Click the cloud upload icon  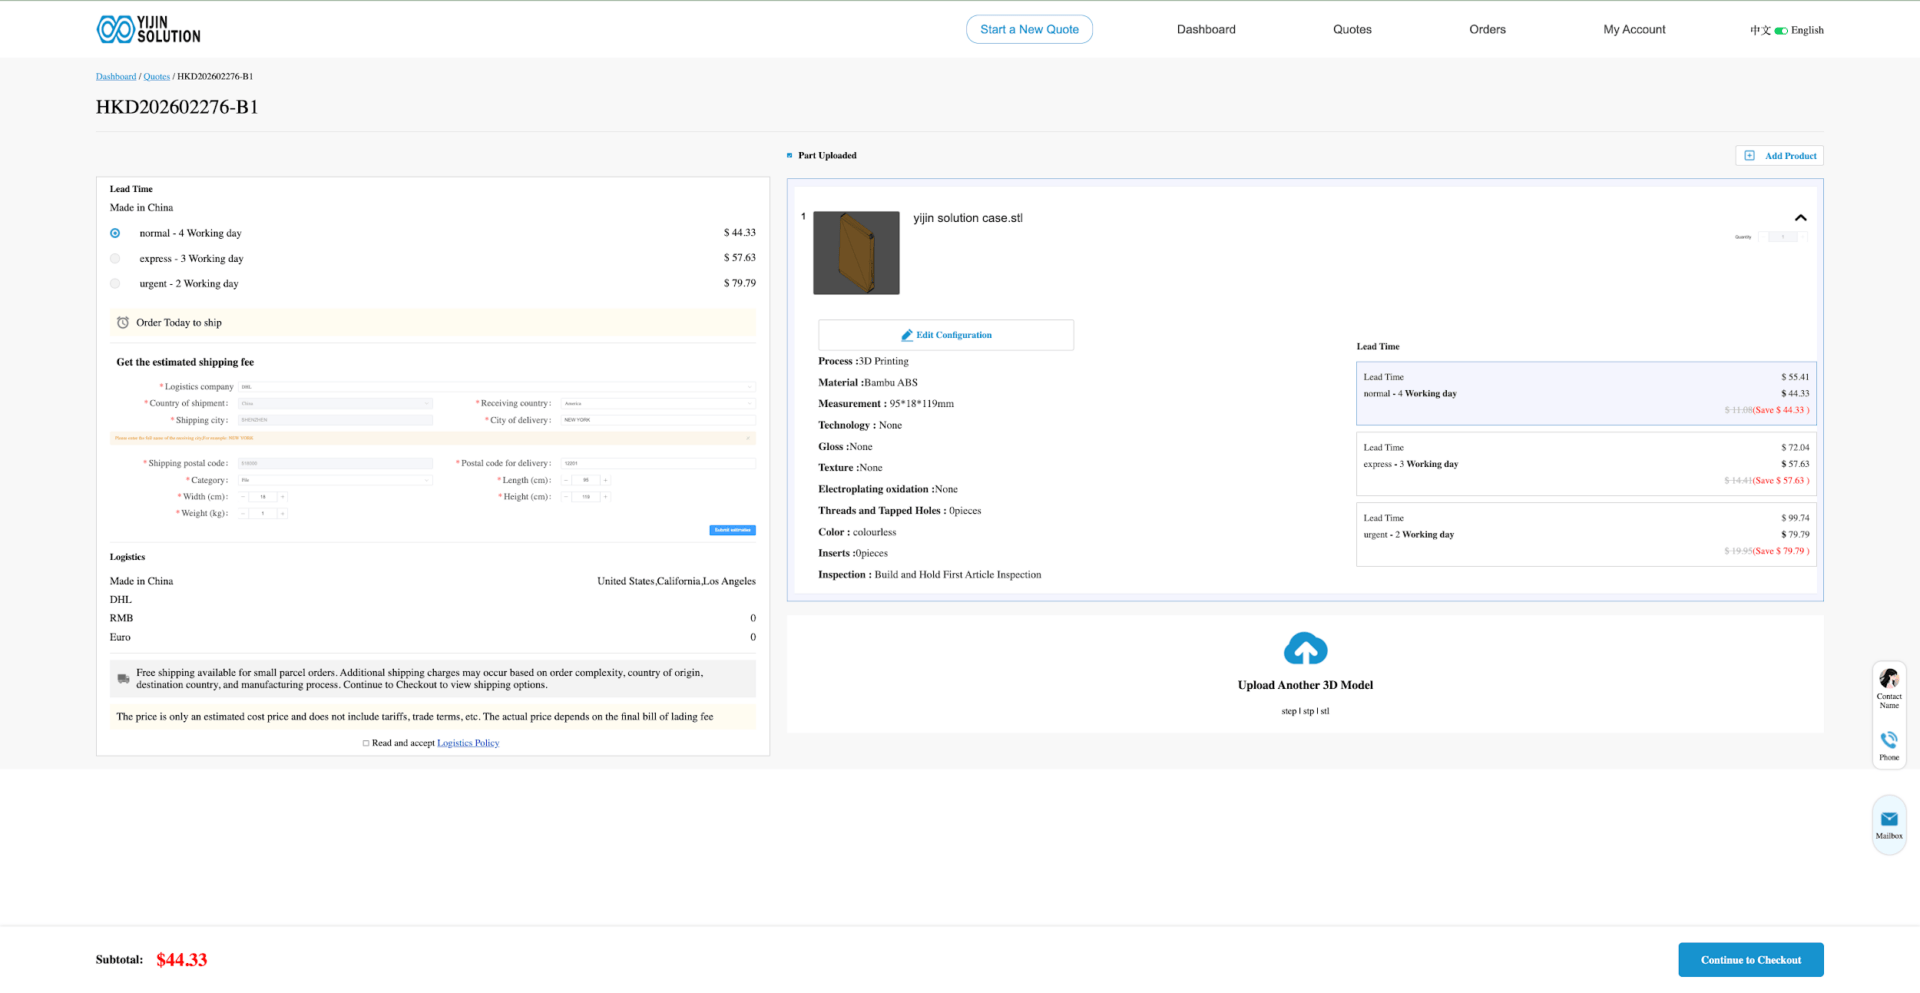coord(1305,649)
